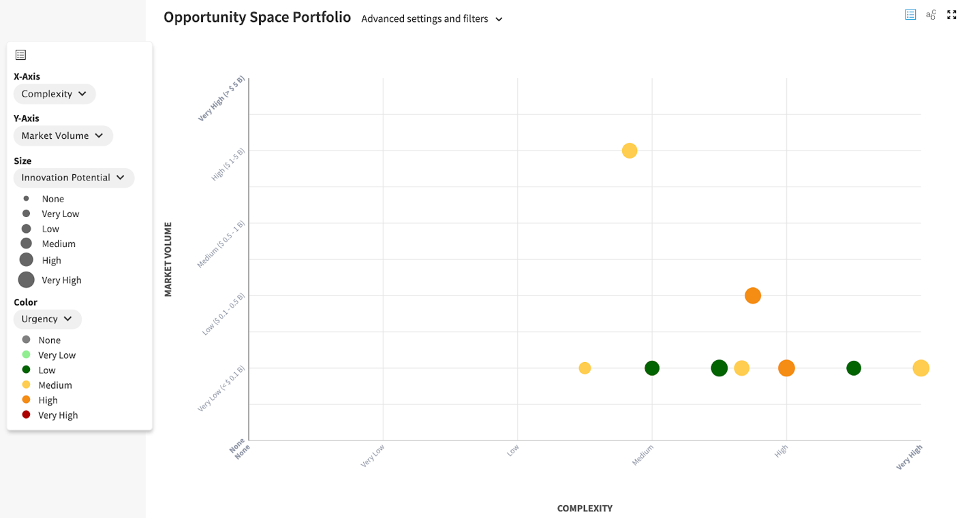977x518 pixels.
Task: Click the small yellow bubble left of Medium complexity
Action: pyautogui.click(x=585, y=368)
